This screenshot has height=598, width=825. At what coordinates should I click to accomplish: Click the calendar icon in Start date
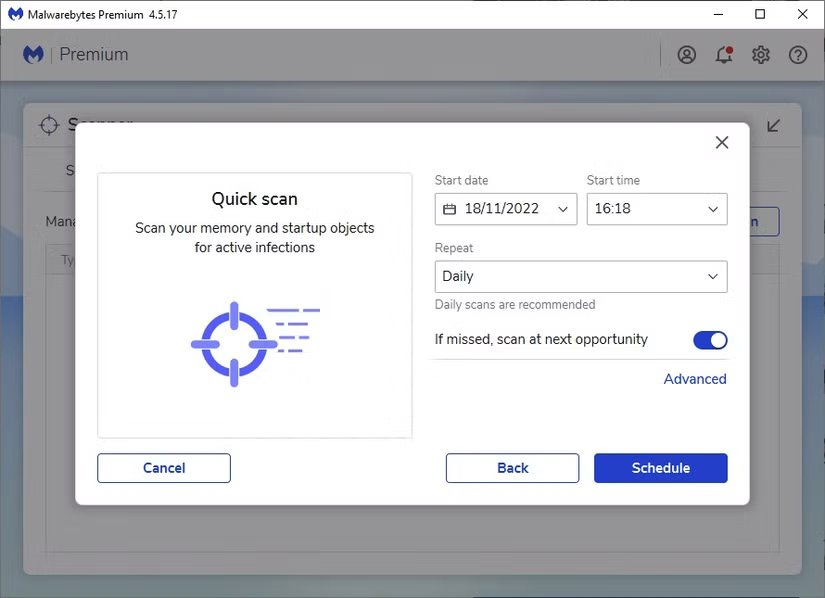click(449, 209)
